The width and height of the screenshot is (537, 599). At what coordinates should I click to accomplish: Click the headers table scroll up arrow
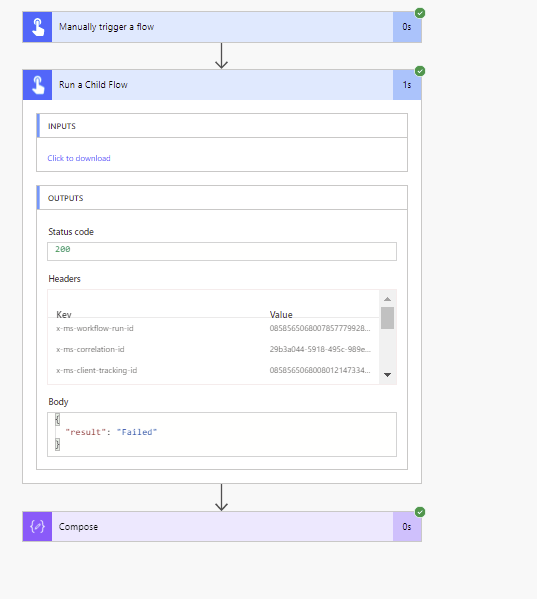point(387,299)
